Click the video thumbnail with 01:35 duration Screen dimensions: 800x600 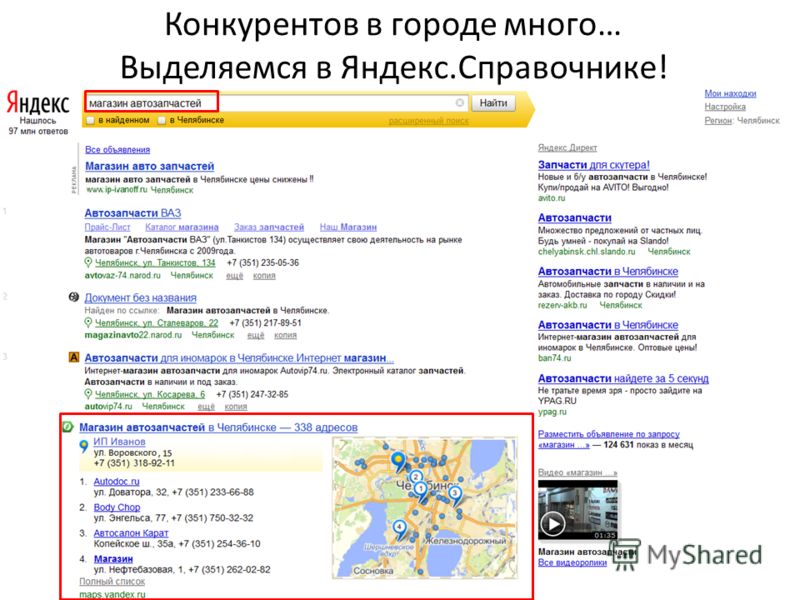(578, 510)
